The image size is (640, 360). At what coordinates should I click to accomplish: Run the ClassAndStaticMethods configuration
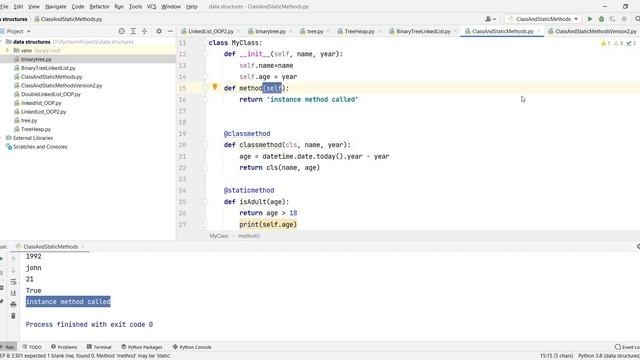(x=590, y=19)
